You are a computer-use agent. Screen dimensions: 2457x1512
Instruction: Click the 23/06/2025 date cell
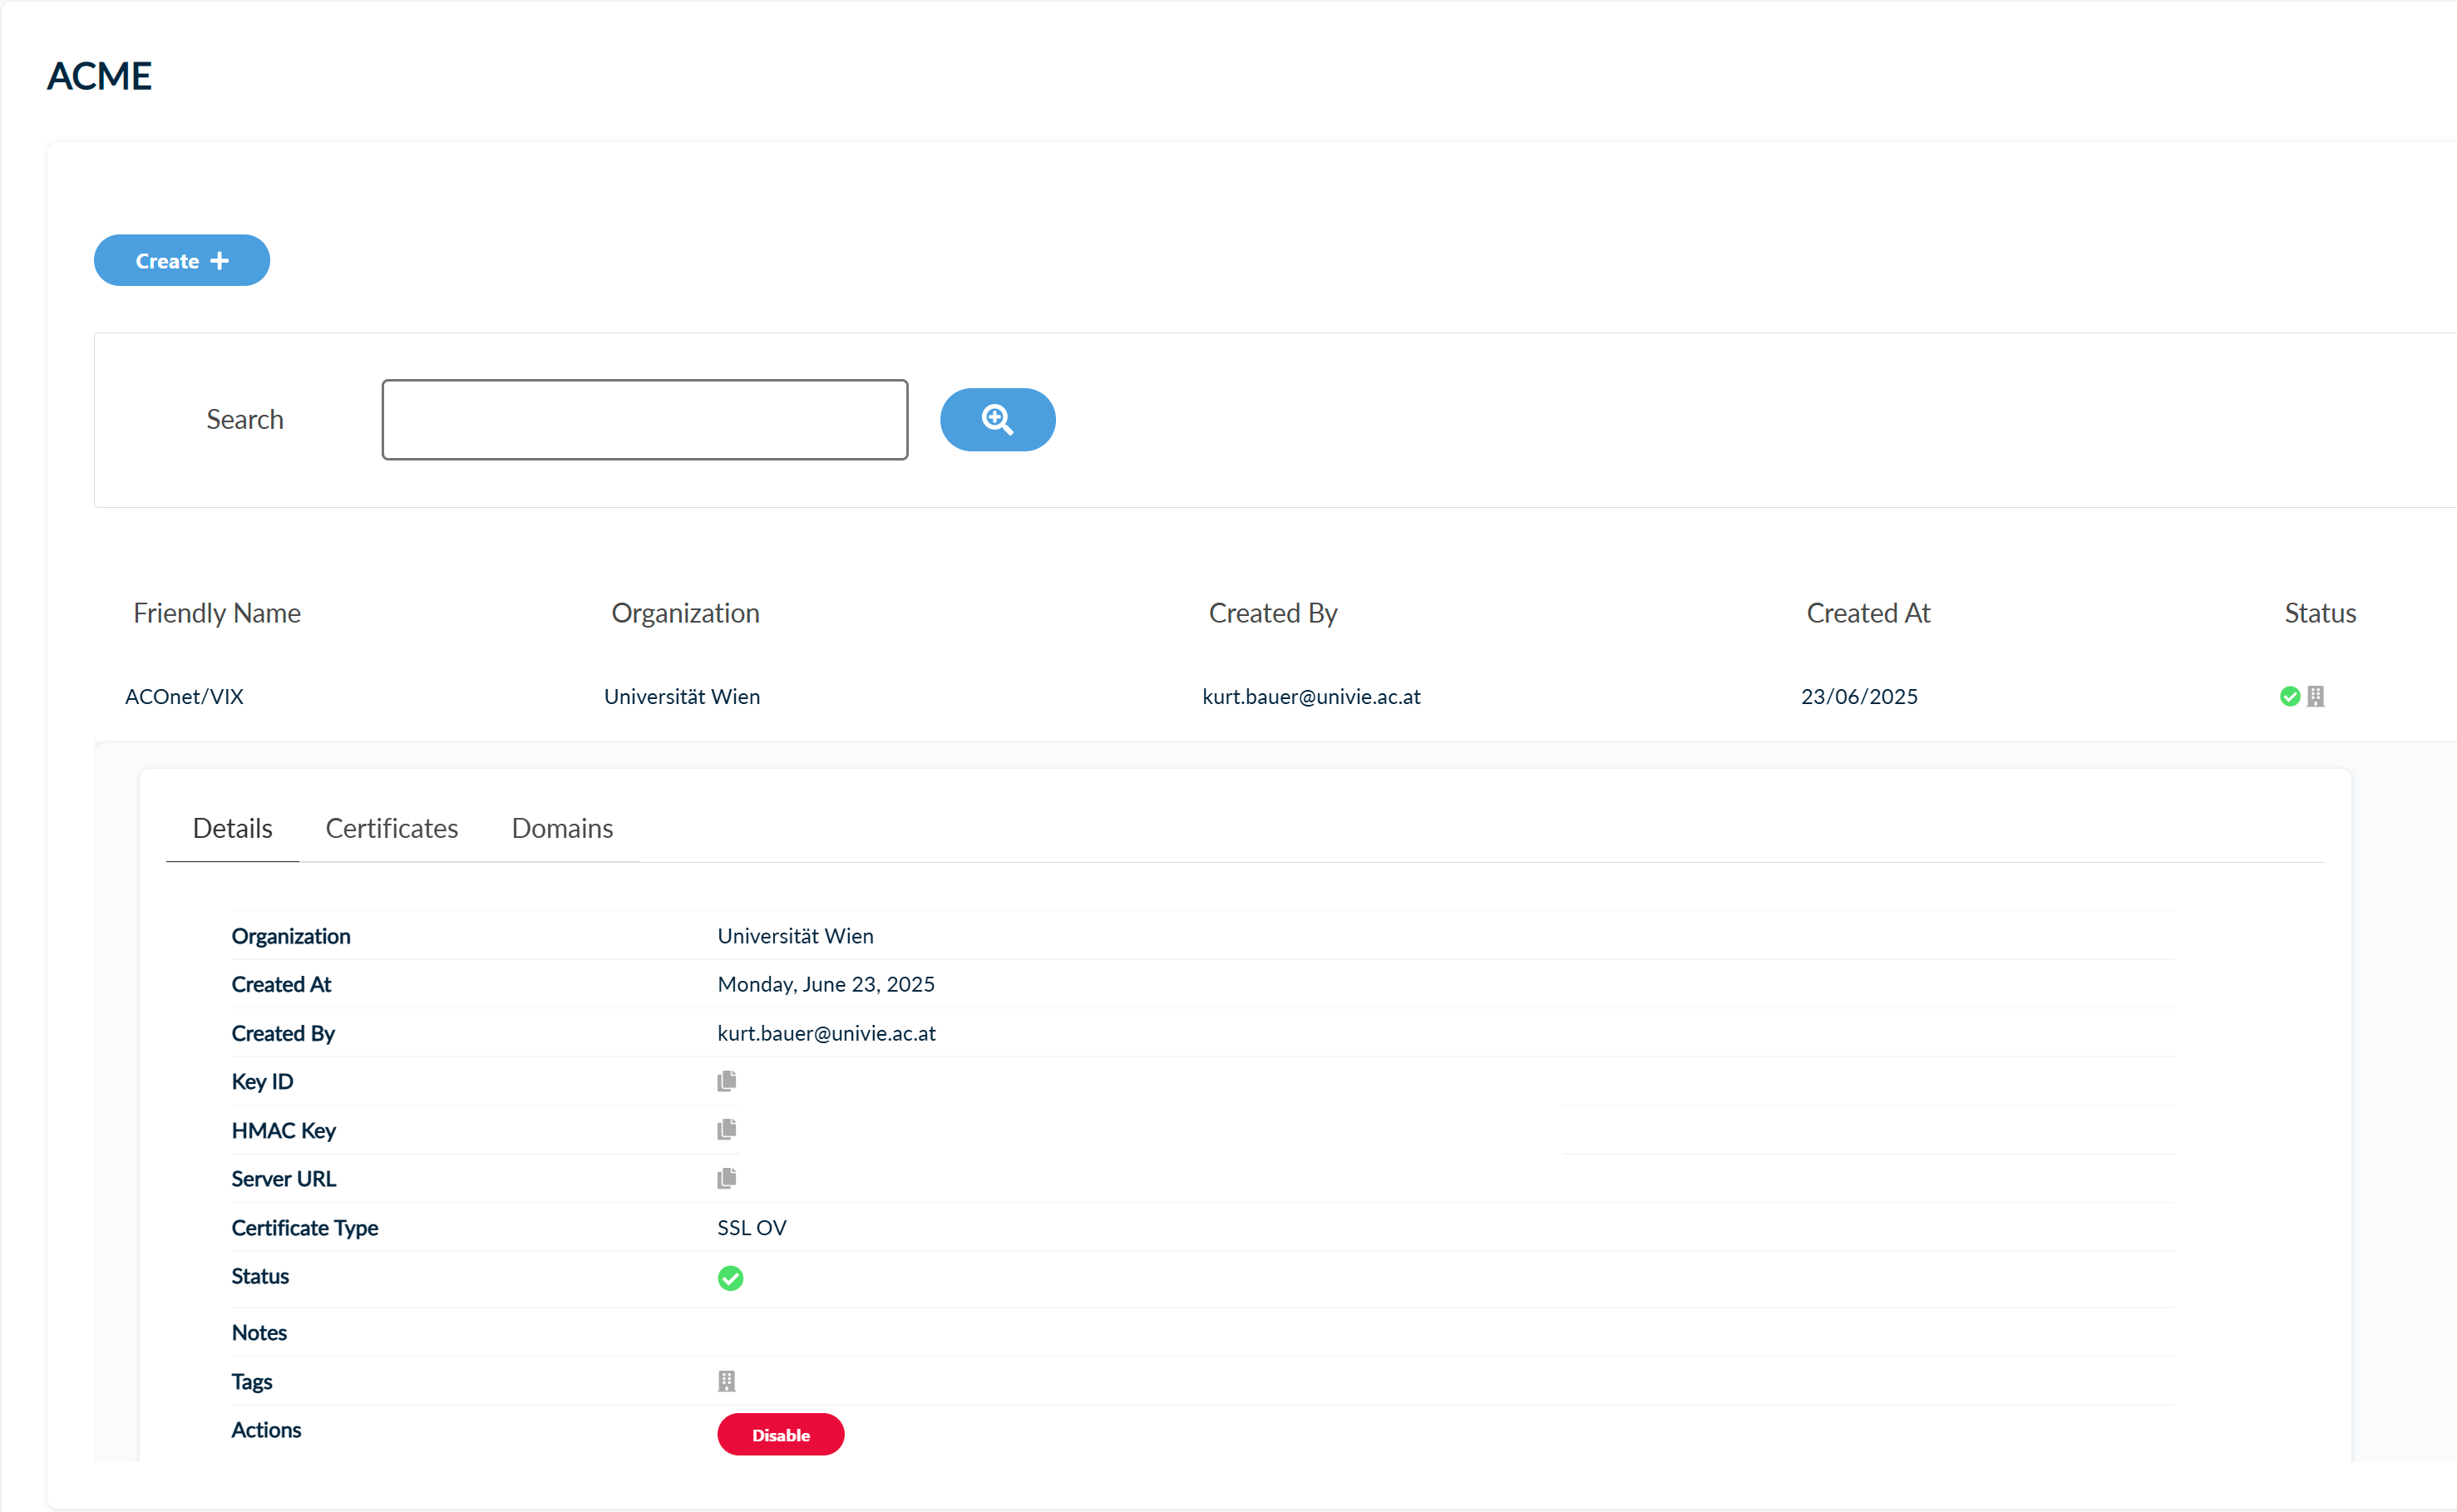[x=1859, y=696]
